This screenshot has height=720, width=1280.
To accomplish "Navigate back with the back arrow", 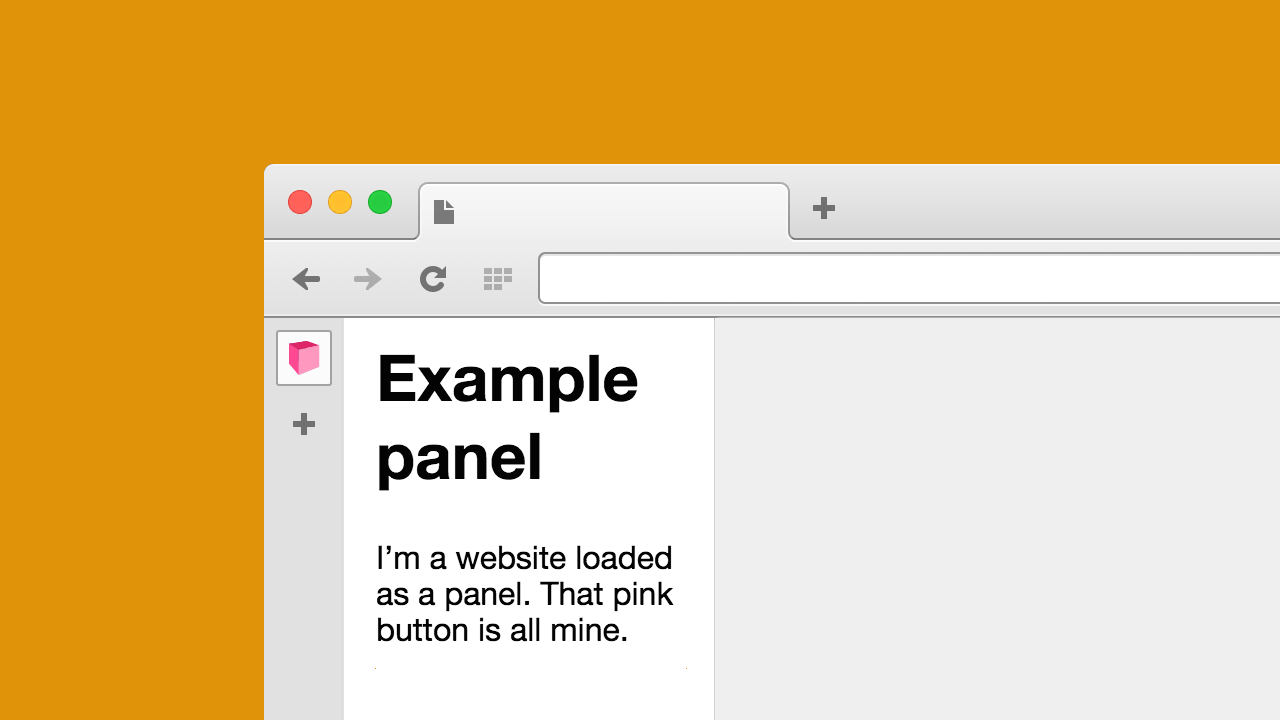I will pos(306,279).
